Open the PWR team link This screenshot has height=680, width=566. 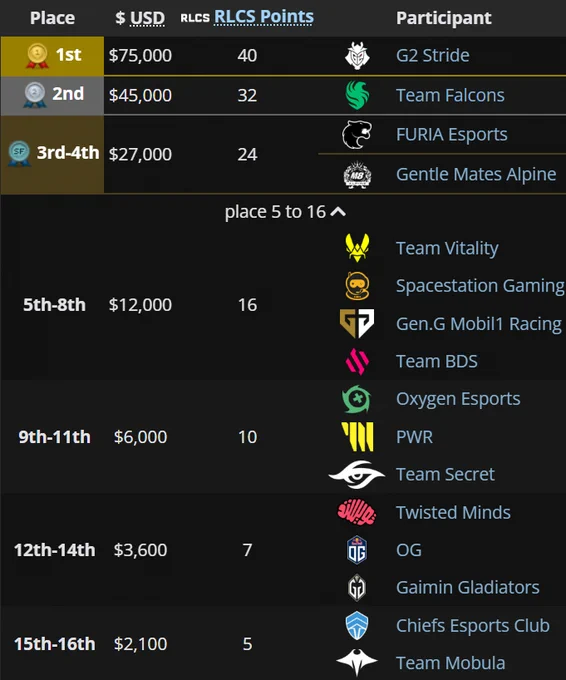pos(414,437)
